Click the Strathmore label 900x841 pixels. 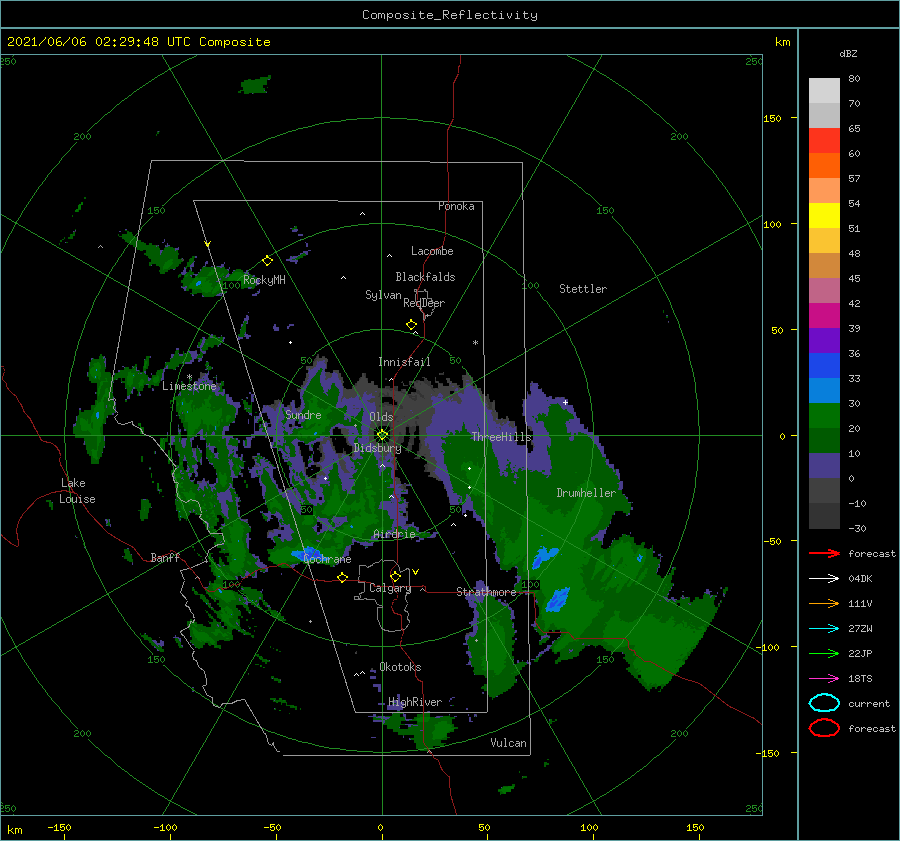click(486, 592)
